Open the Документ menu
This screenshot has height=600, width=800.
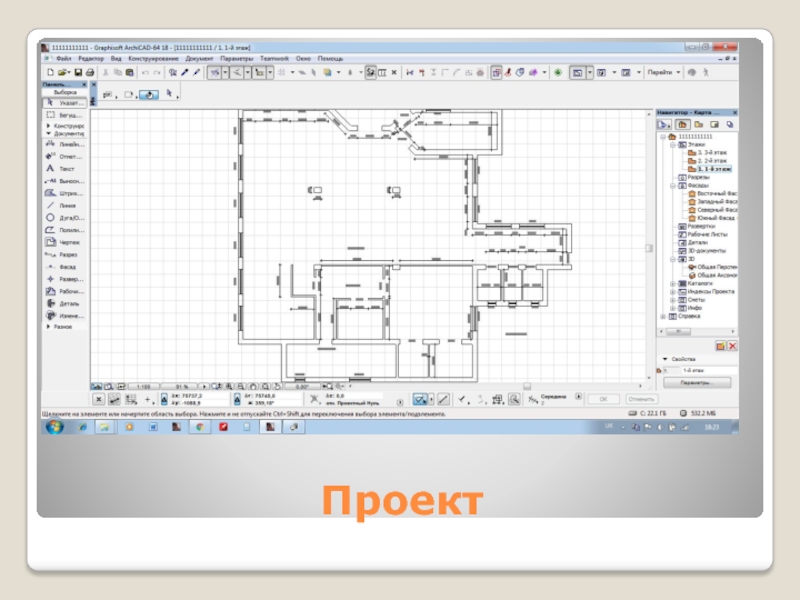pyautogui.click(x=199, y=59)
